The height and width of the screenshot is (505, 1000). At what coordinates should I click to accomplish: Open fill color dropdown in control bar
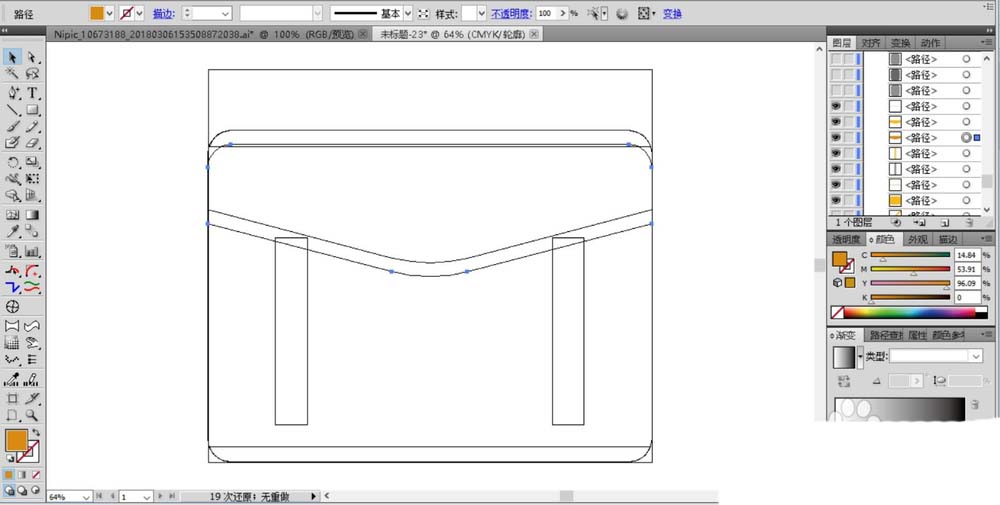pyautogui.click(x=109, y=13)
